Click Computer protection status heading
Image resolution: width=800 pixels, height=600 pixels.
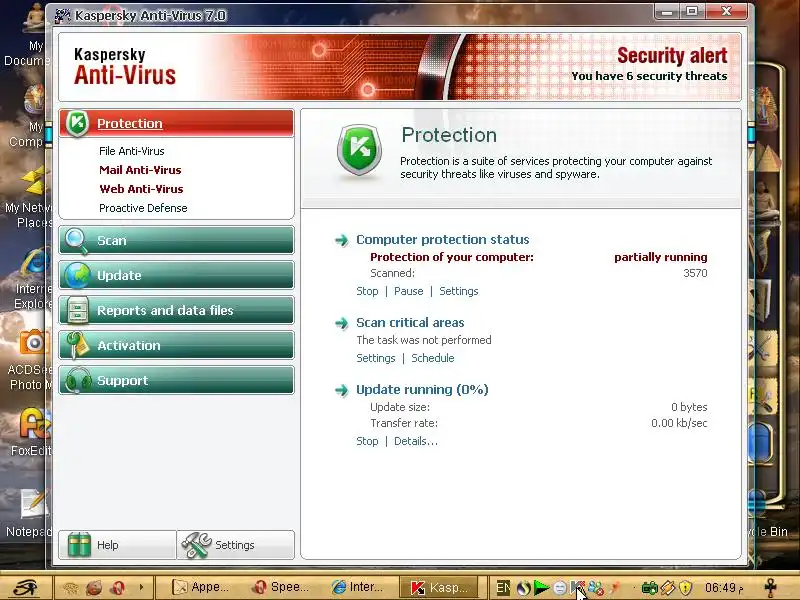tap(442, 240)
